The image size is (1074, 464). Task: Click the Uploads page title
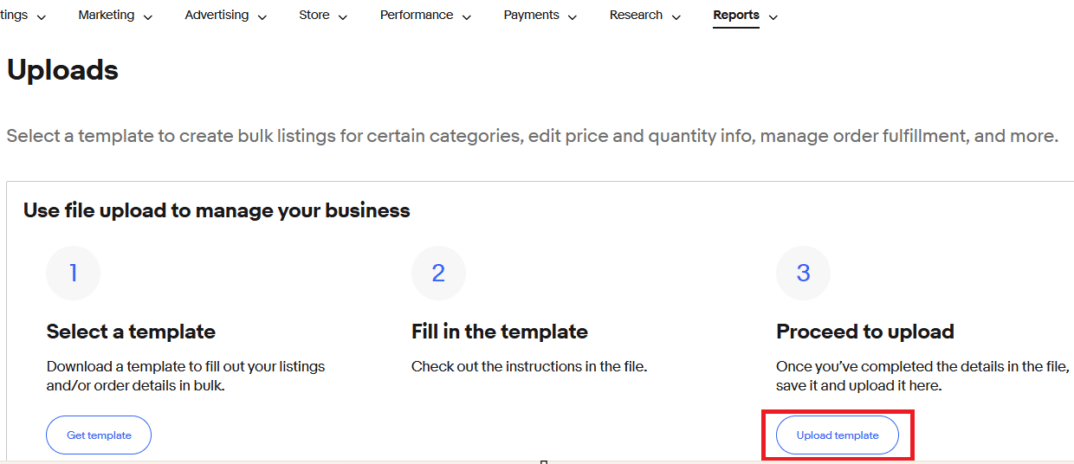[x=63, y=70]
